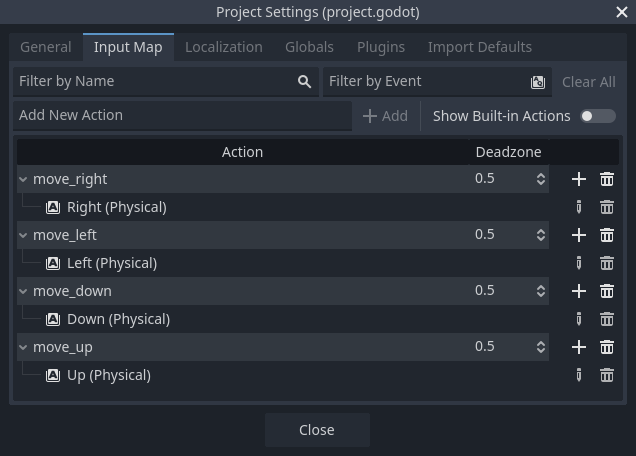
Task: Adjust move_left deadzone stepper arrows
Action: click(x=541, y=235)
